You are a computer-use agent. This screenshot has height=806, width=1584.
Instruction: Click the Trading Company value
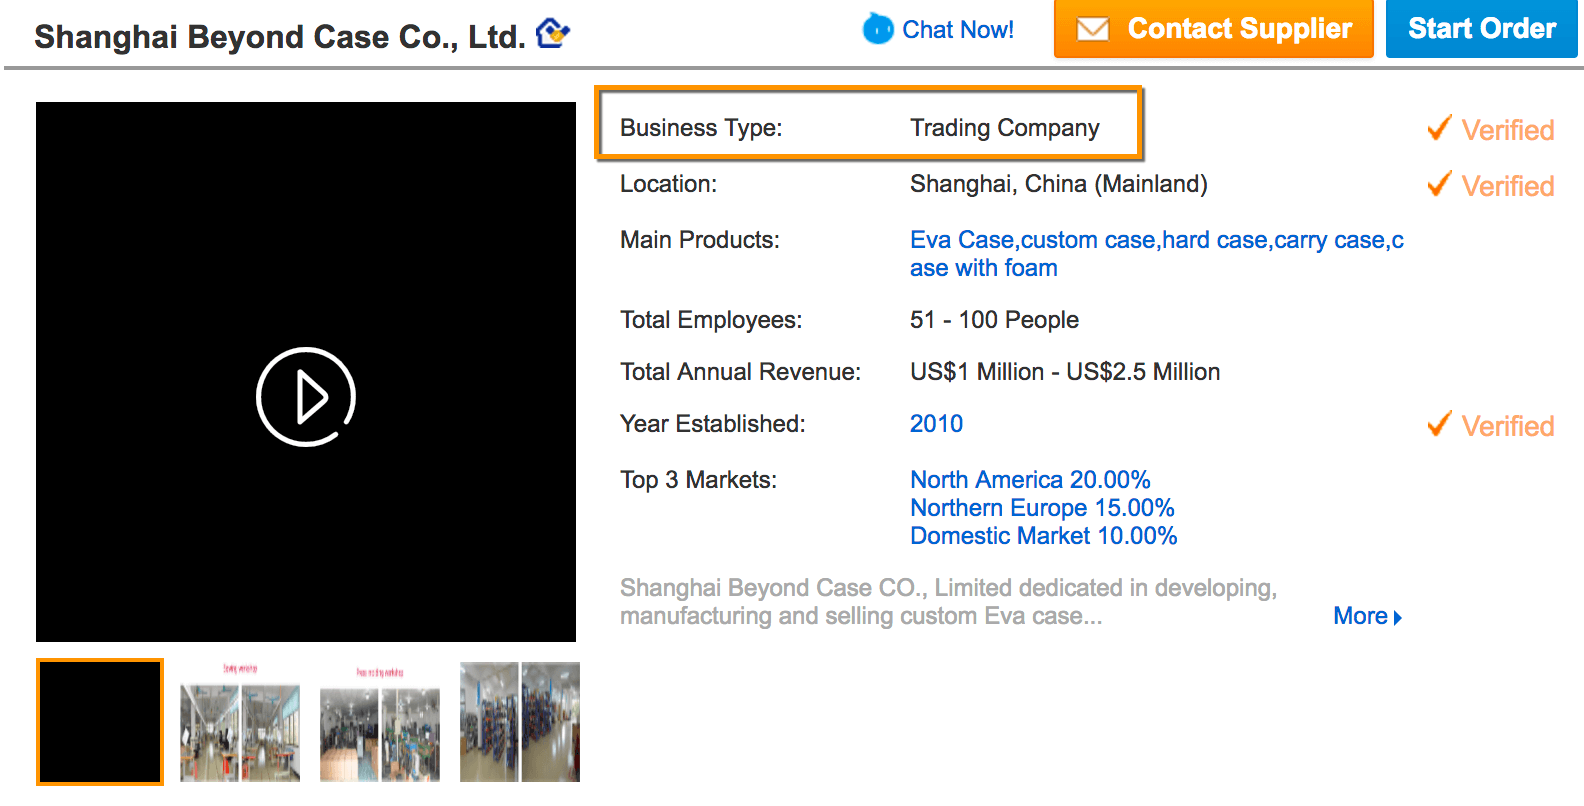pyautogui.click(x=1005, y=128)
